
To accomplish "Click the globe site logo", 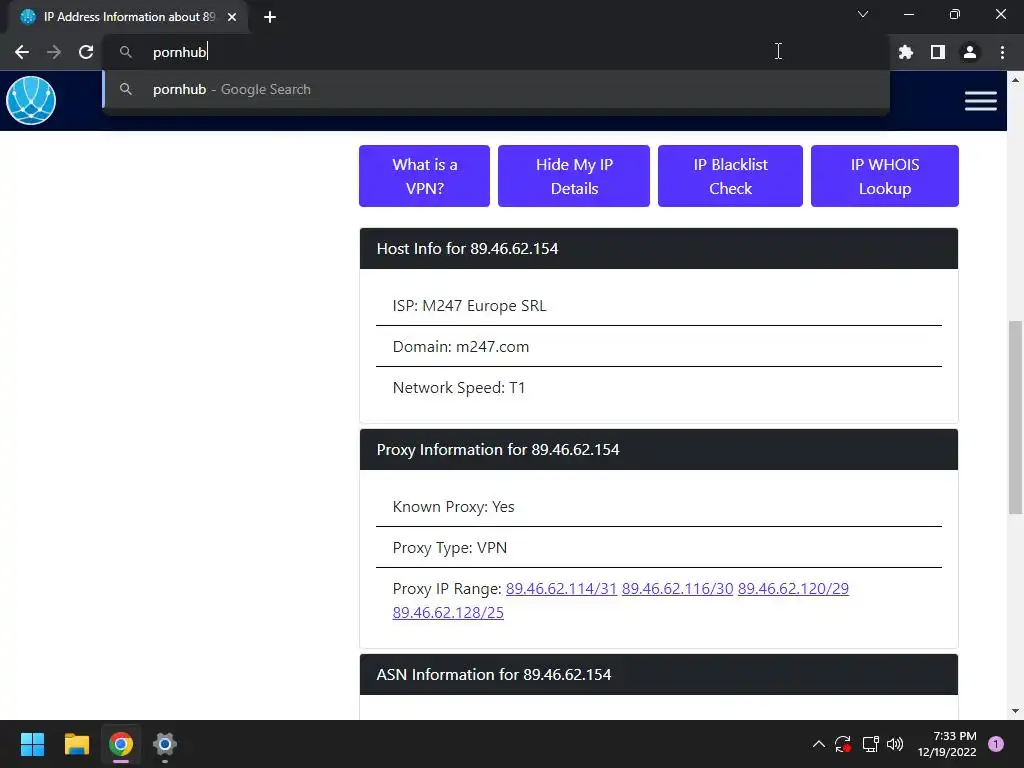I will click(x=31, y=100).
